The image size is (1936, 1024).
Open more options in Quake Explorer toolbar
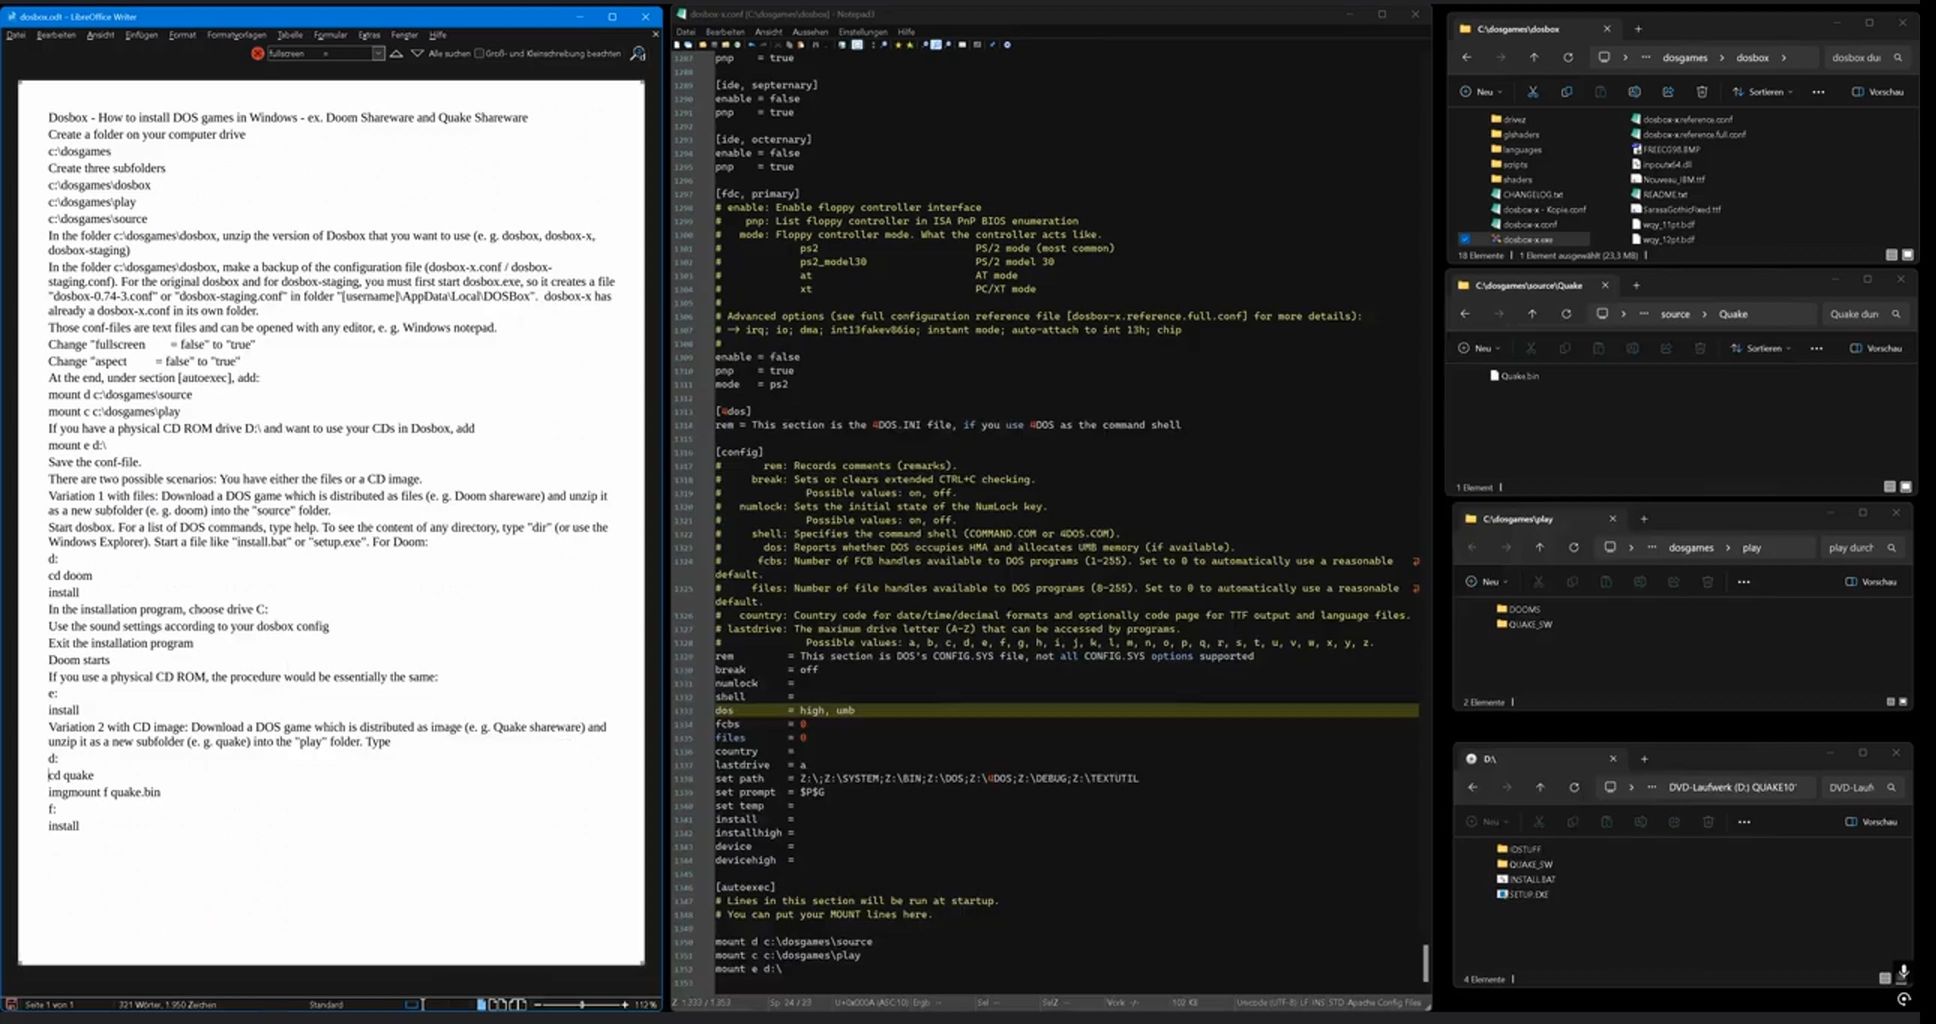tap(1816, 349)
